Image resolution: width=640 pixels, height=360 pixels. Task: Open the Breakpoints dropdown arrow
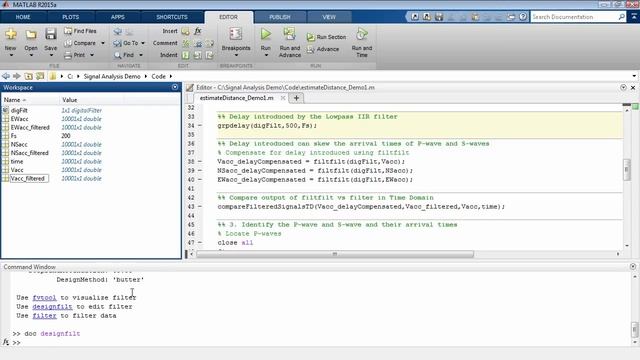236,56
